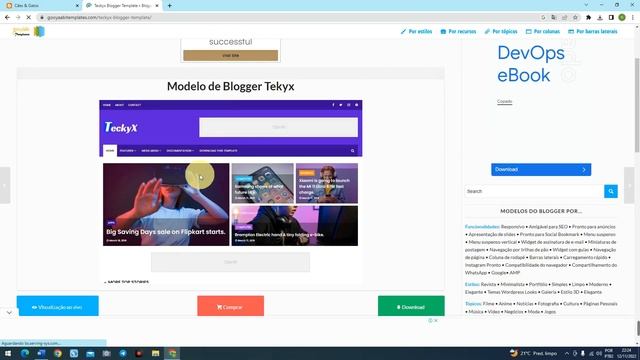Open the DevOps eBook advertisement
The height and width of the screenshot is (360, 640).
531,64
